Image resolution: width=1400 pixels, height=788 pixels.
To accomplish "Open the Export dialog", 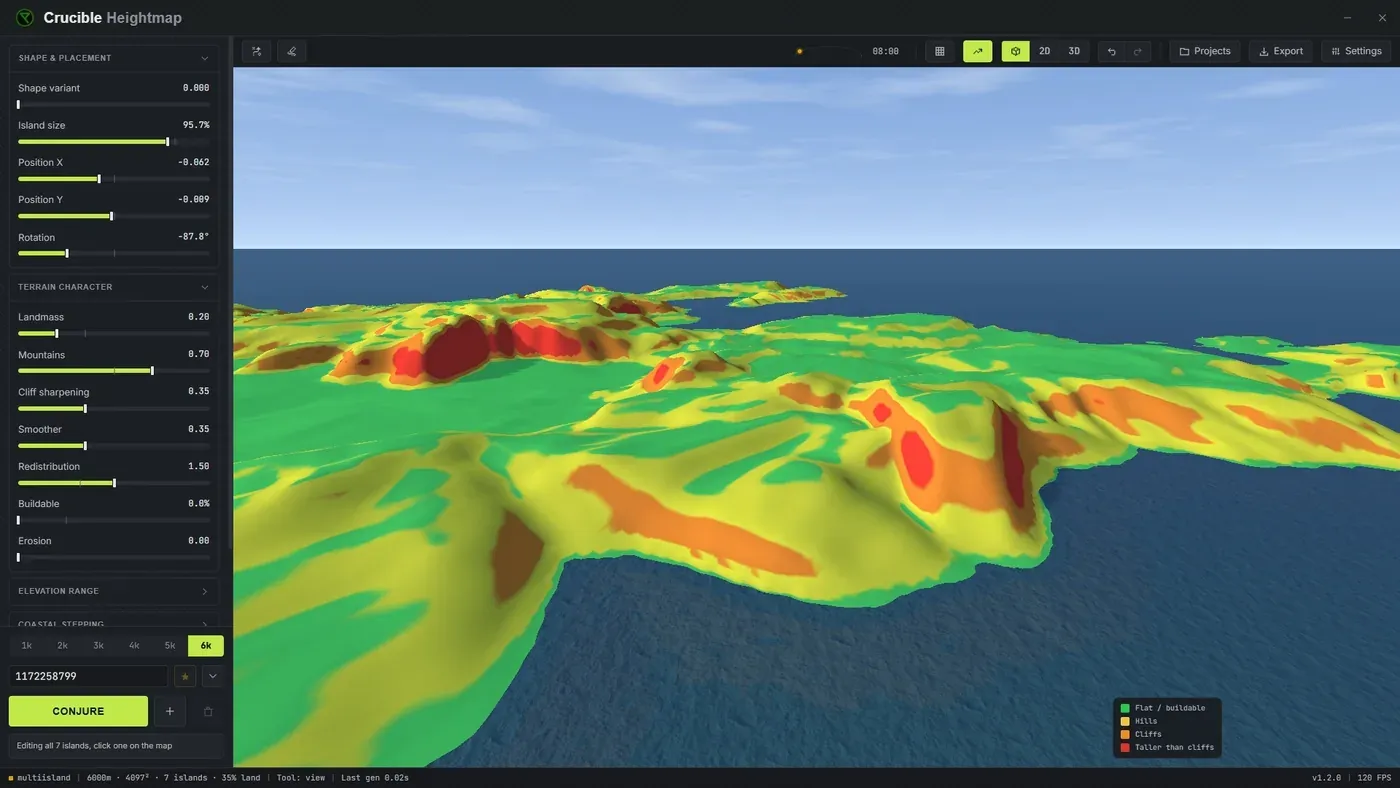I will (x=1281, y=51).
